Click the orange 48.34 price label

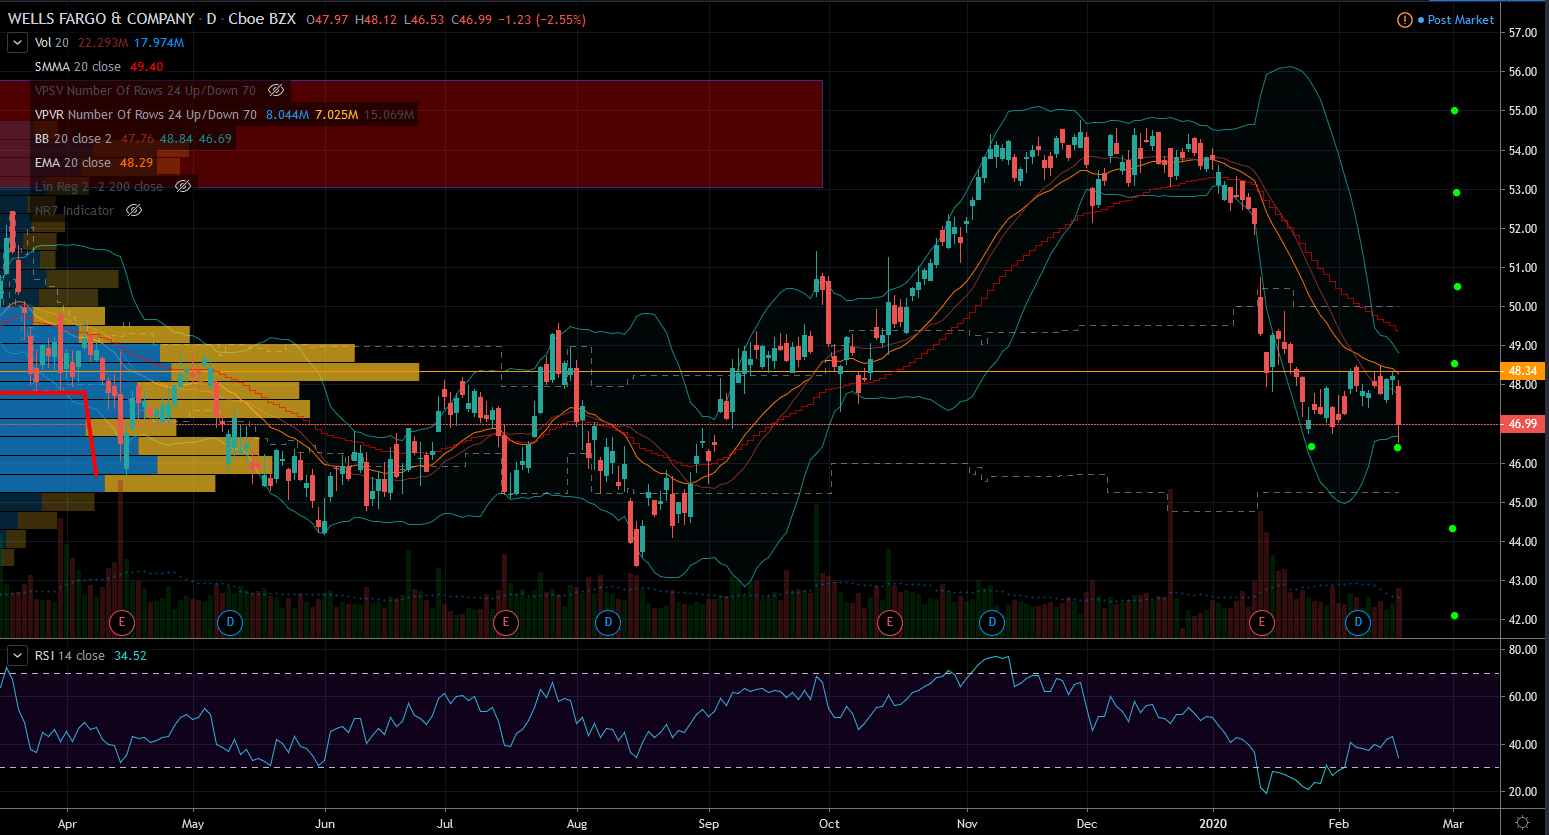tap(1523, 371)
